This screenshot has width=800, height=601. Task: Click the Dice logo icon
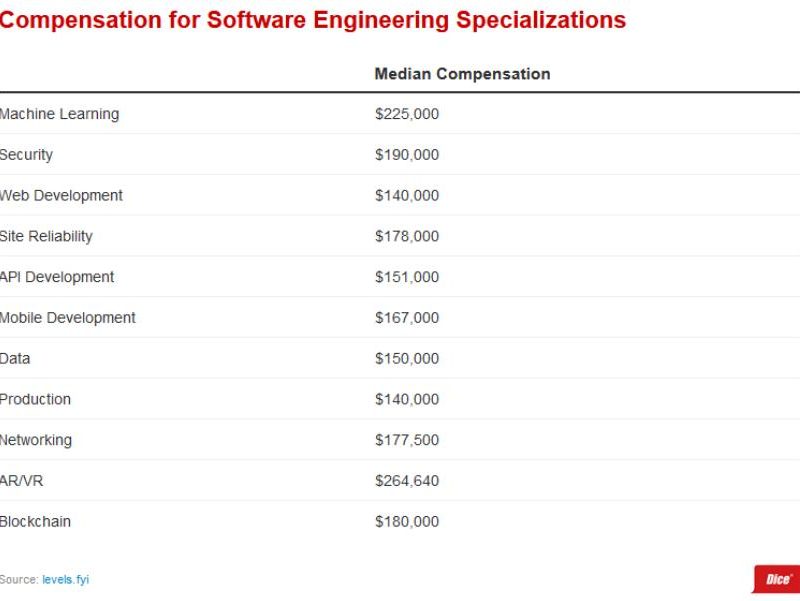point(777,579)
